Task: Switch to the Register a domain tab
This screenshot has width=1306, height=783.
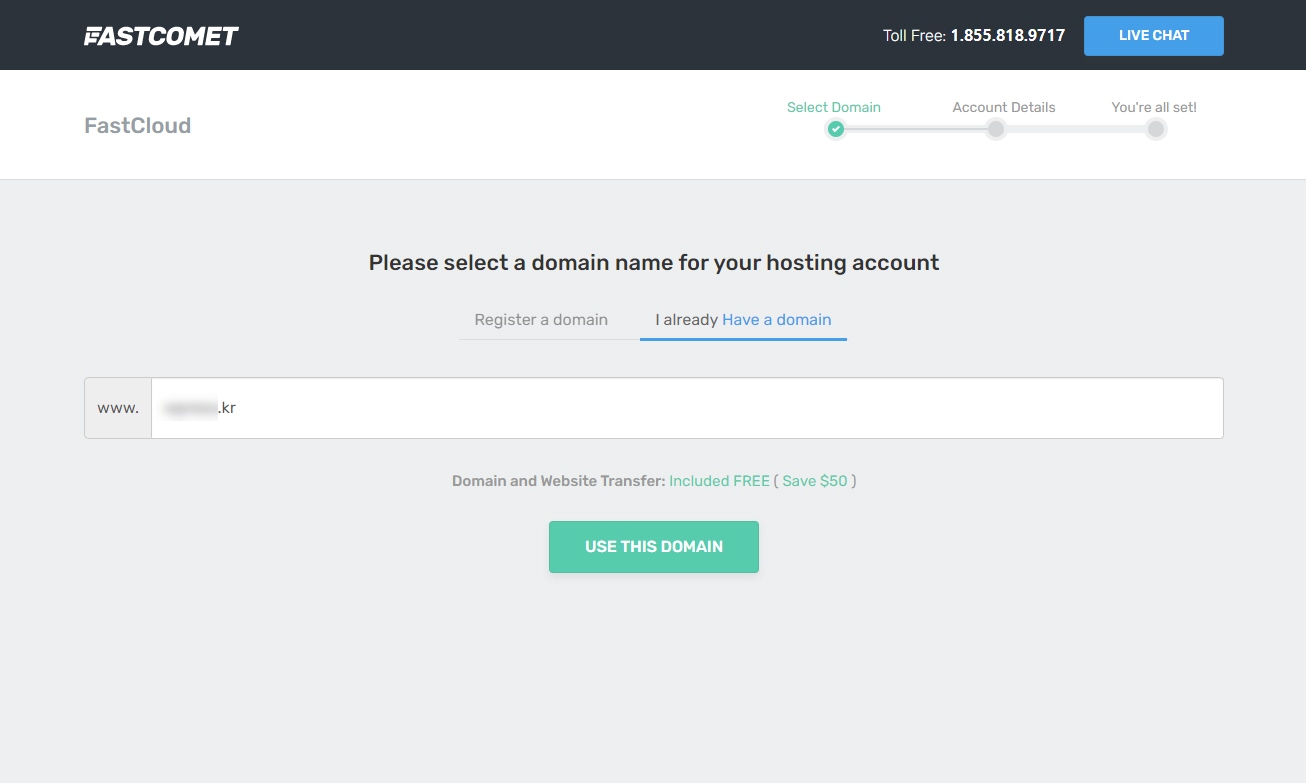Action: tap(541, 320)
